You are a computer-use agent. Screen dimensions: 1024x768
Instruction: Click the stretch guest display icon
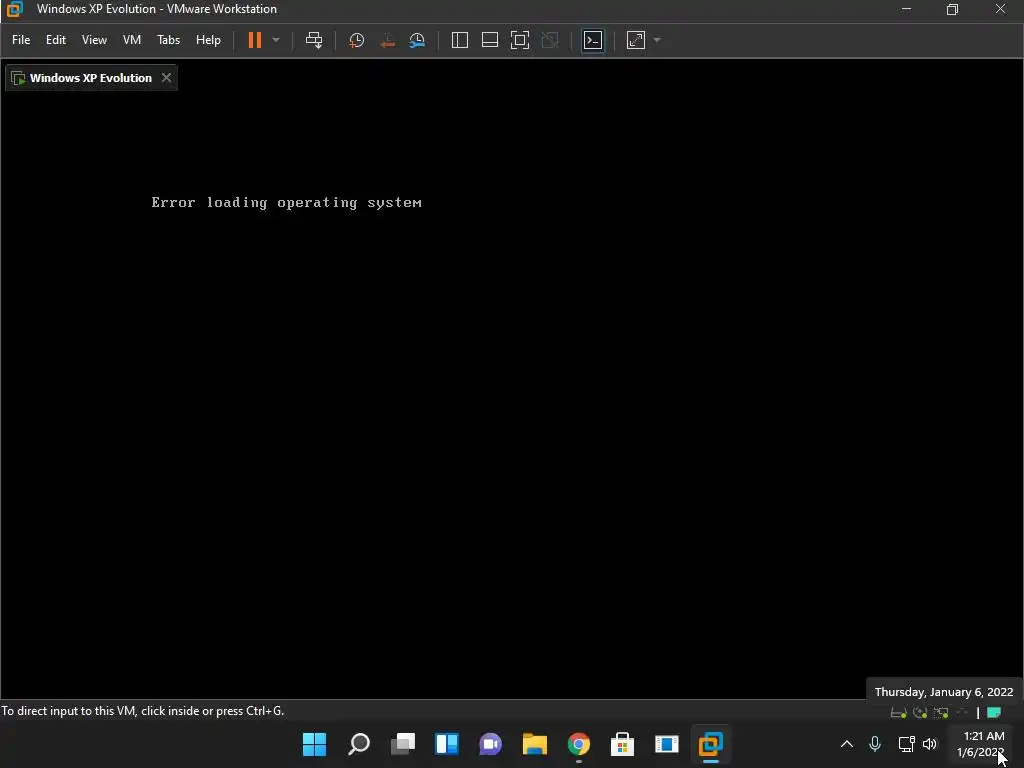pyautogui.click(x=636, y=40)
